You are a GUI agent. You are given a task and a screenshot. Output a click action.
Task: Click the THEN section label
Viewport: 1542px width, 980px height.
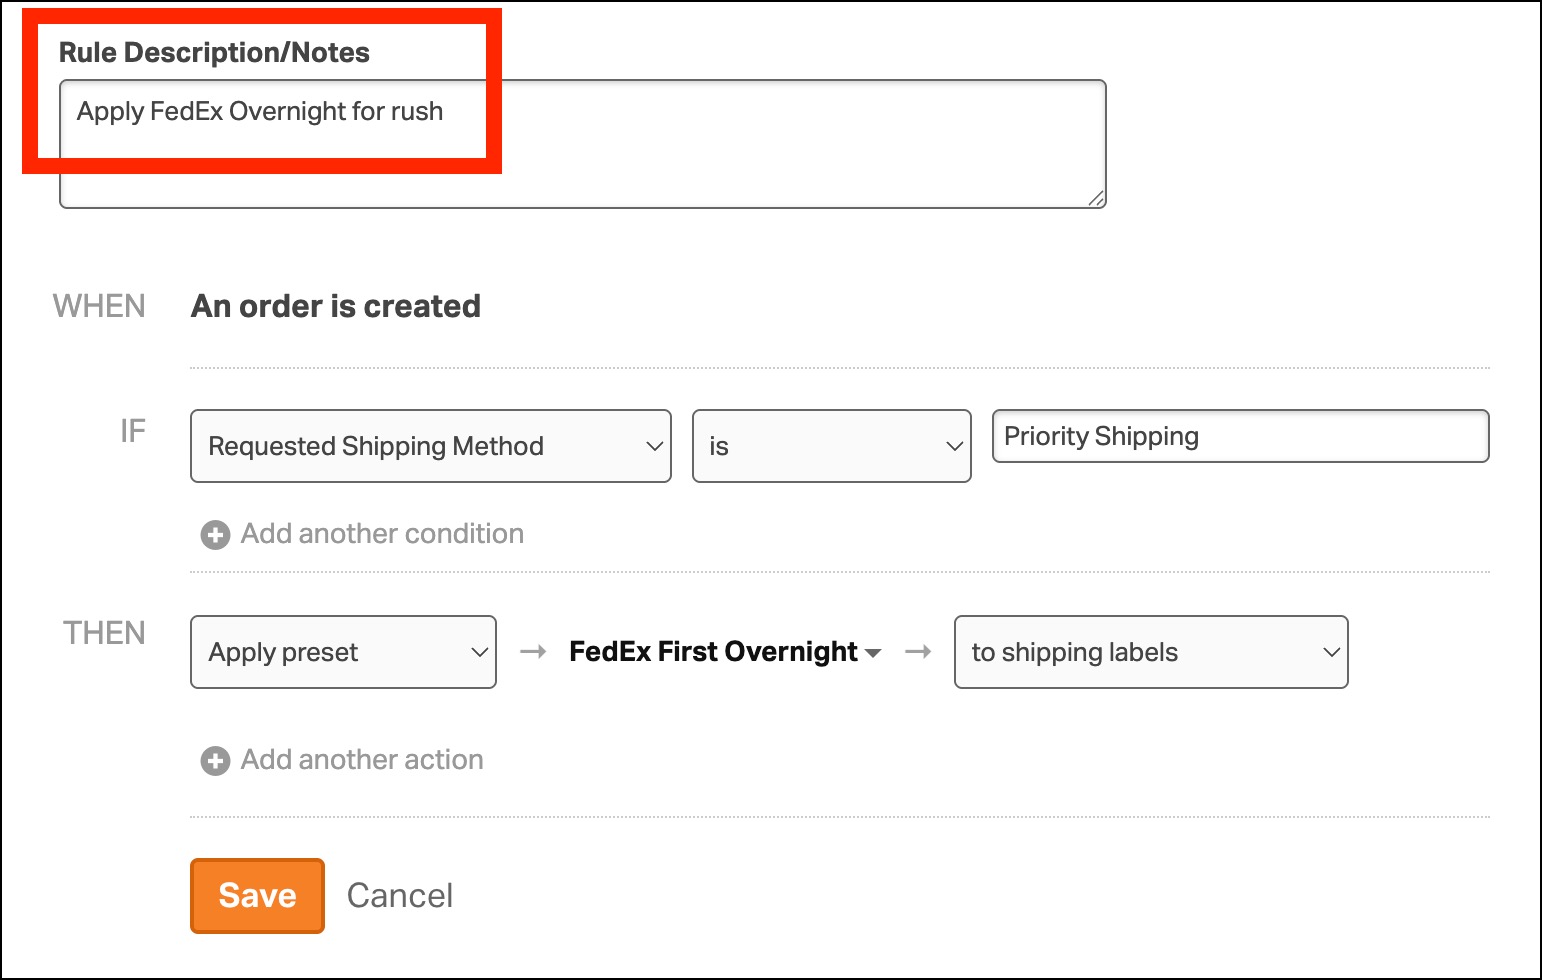104,633
